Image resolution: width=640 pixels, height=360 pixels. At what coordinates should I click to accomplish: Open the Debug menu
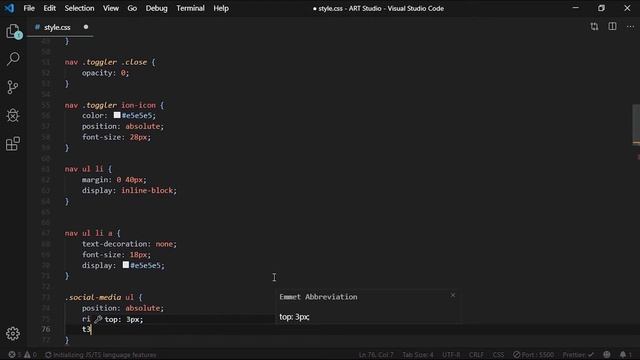click(x=156, y=8)
